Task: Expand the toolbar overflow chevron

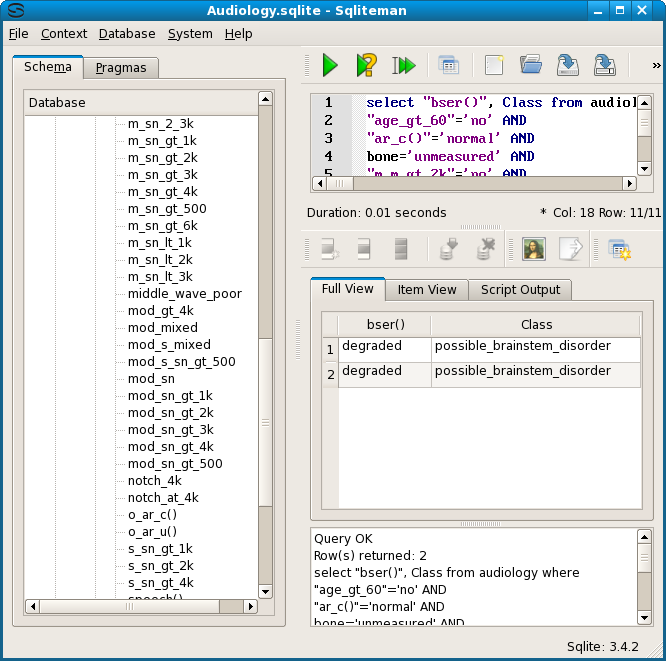Action: (656, 66)
